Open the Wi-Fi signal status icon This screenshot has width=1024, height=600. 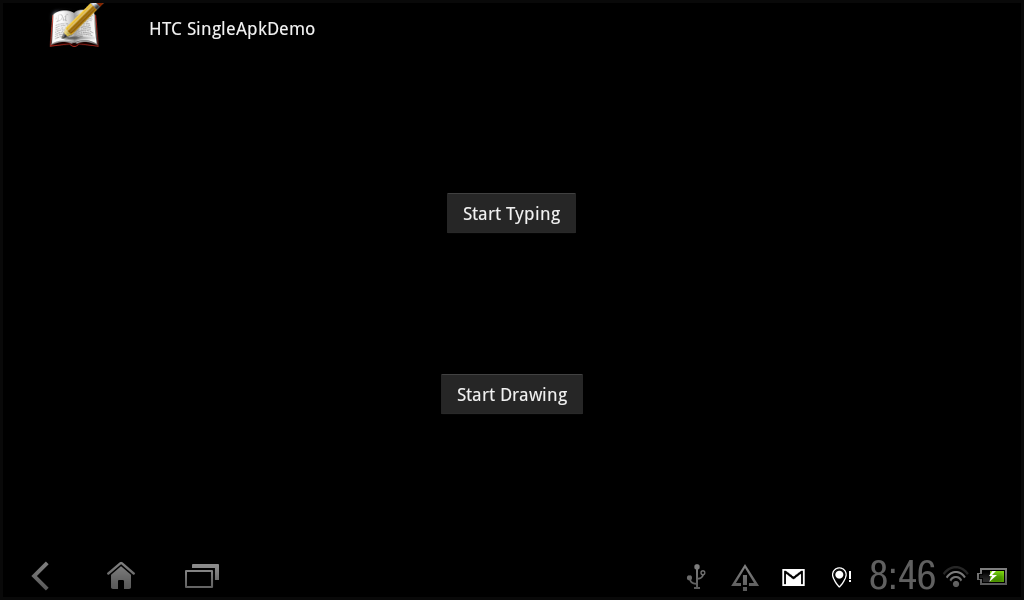pyautogui.click(x=956, y=576)
